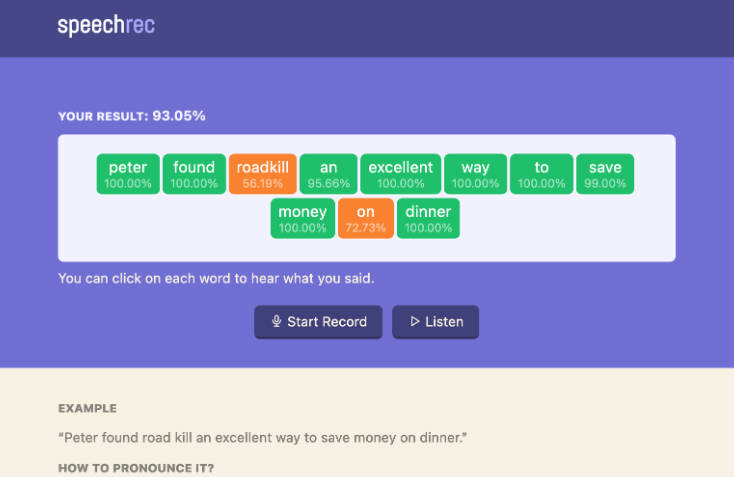Play the orange "on" word chip
Viewport: 734px width, 477px height.
click(x=365, y=218)
